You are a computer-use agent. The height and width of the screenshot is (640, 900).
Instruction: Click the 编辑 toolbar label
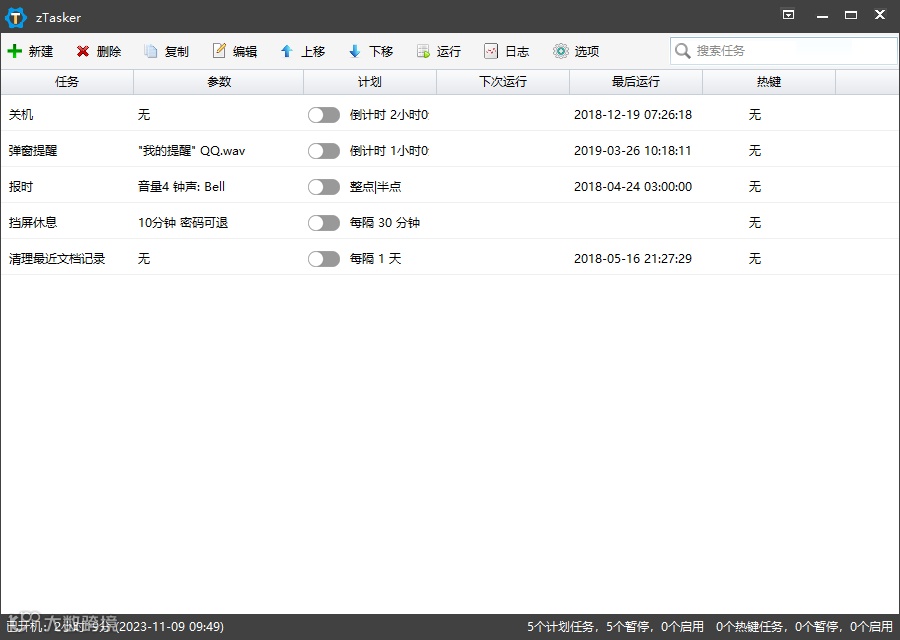point(245,52)
